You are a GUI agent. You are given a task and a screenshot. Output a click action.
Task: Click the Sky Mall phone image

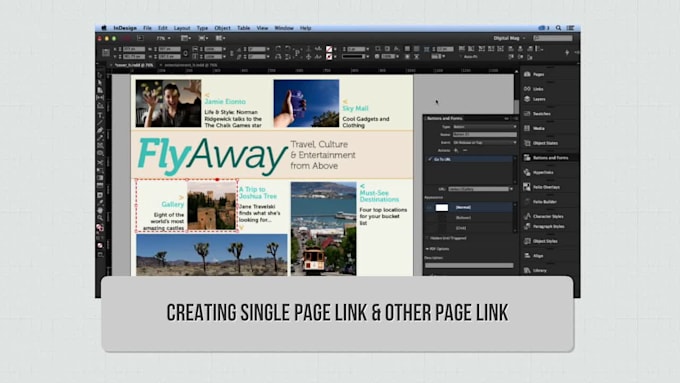[306, 103]
